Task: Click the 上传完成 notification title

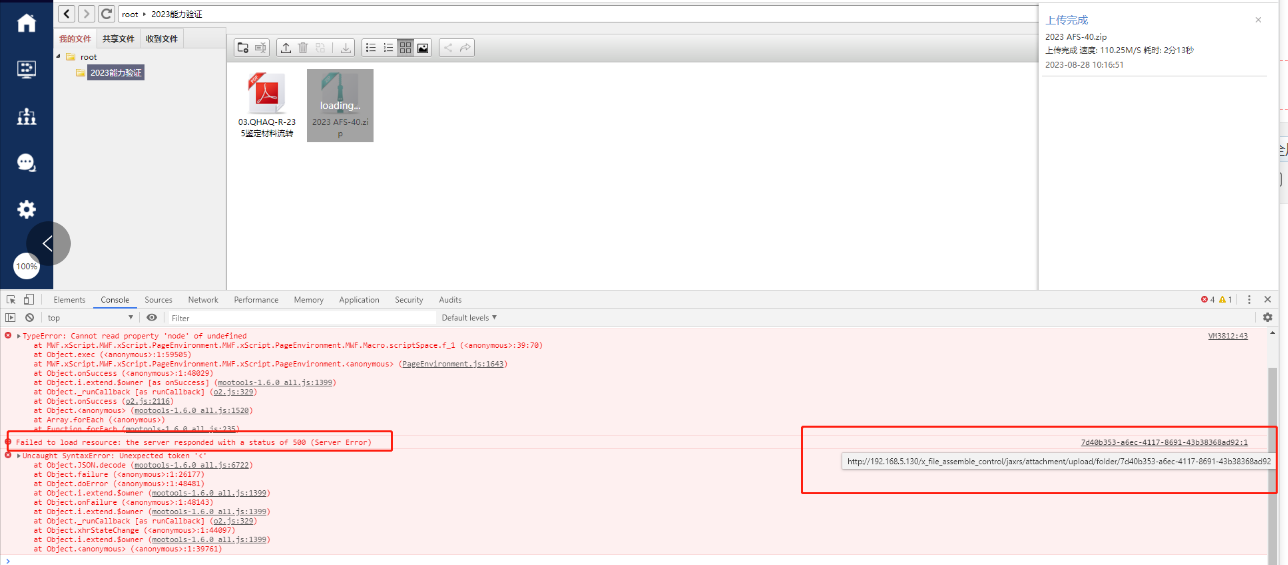Action: coord(1066,20)
